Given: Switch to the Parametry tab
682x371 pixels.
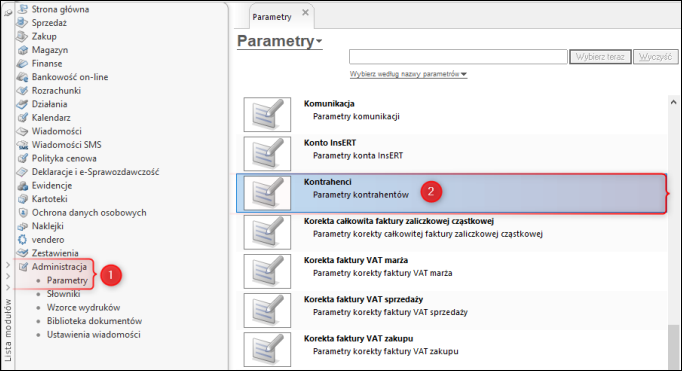Looking at the screenshot, I should pyautogui.click(x=272, y=17).
